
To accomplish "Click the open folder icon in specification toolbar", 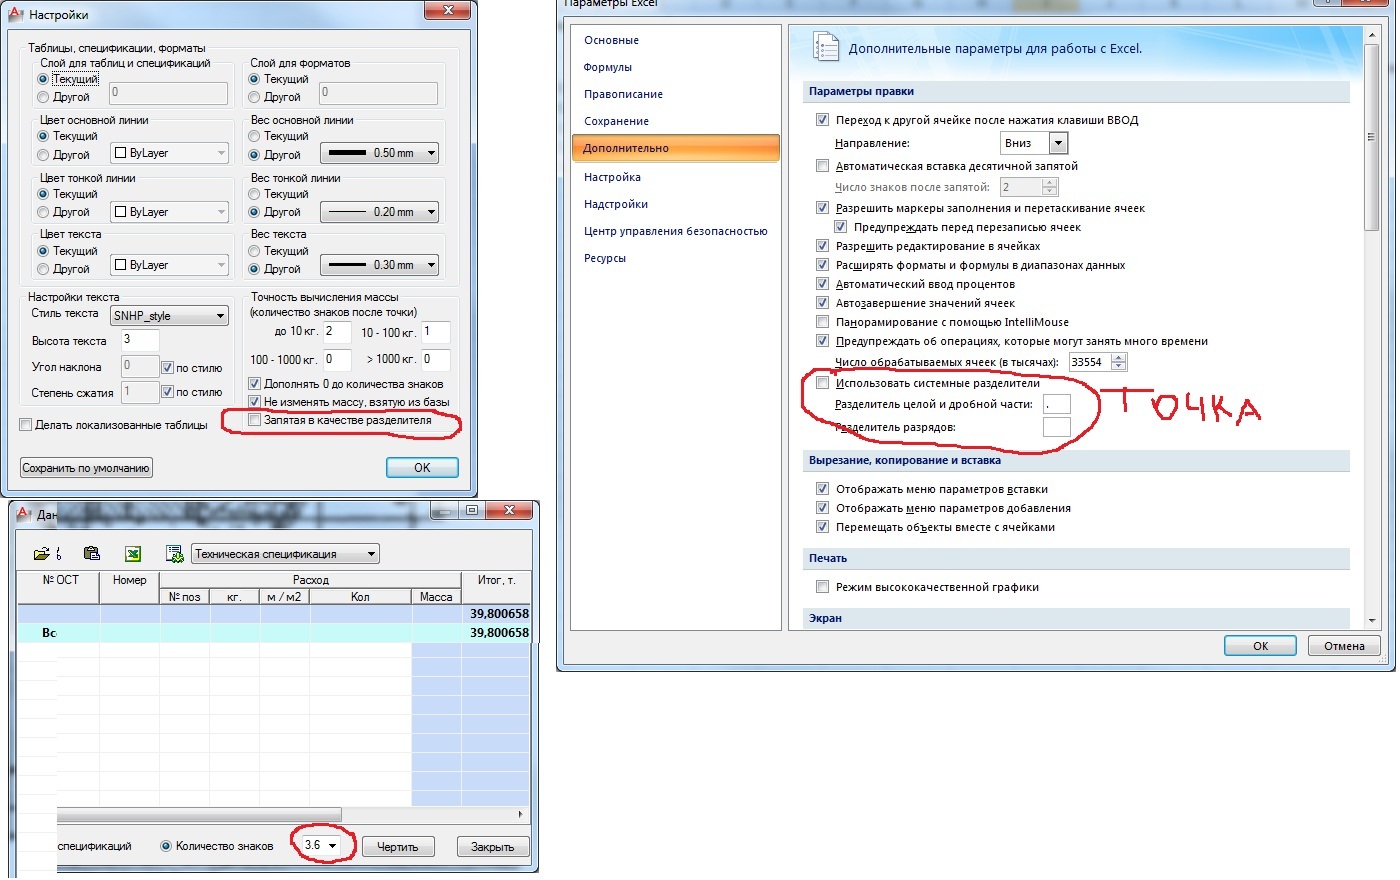I will coord(42,554).
